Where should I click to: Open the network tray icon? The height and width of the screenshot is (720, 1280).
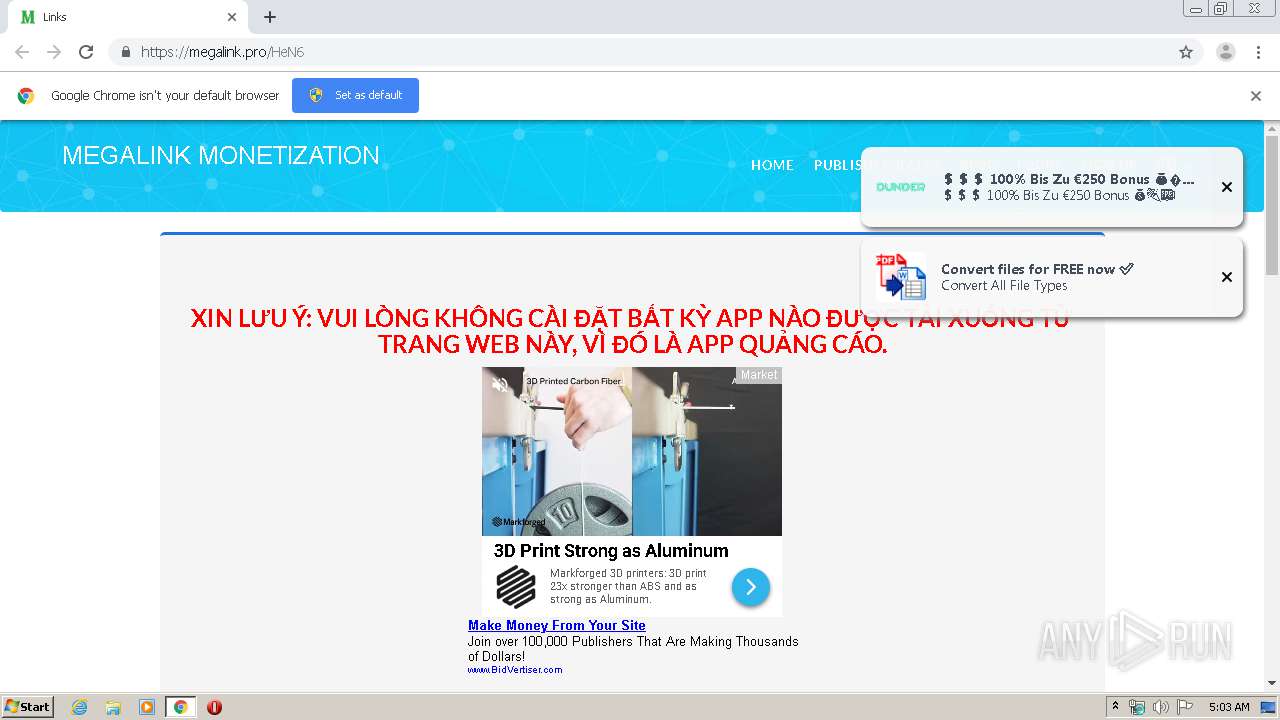pyautogui.click(x=1137, y=707)
